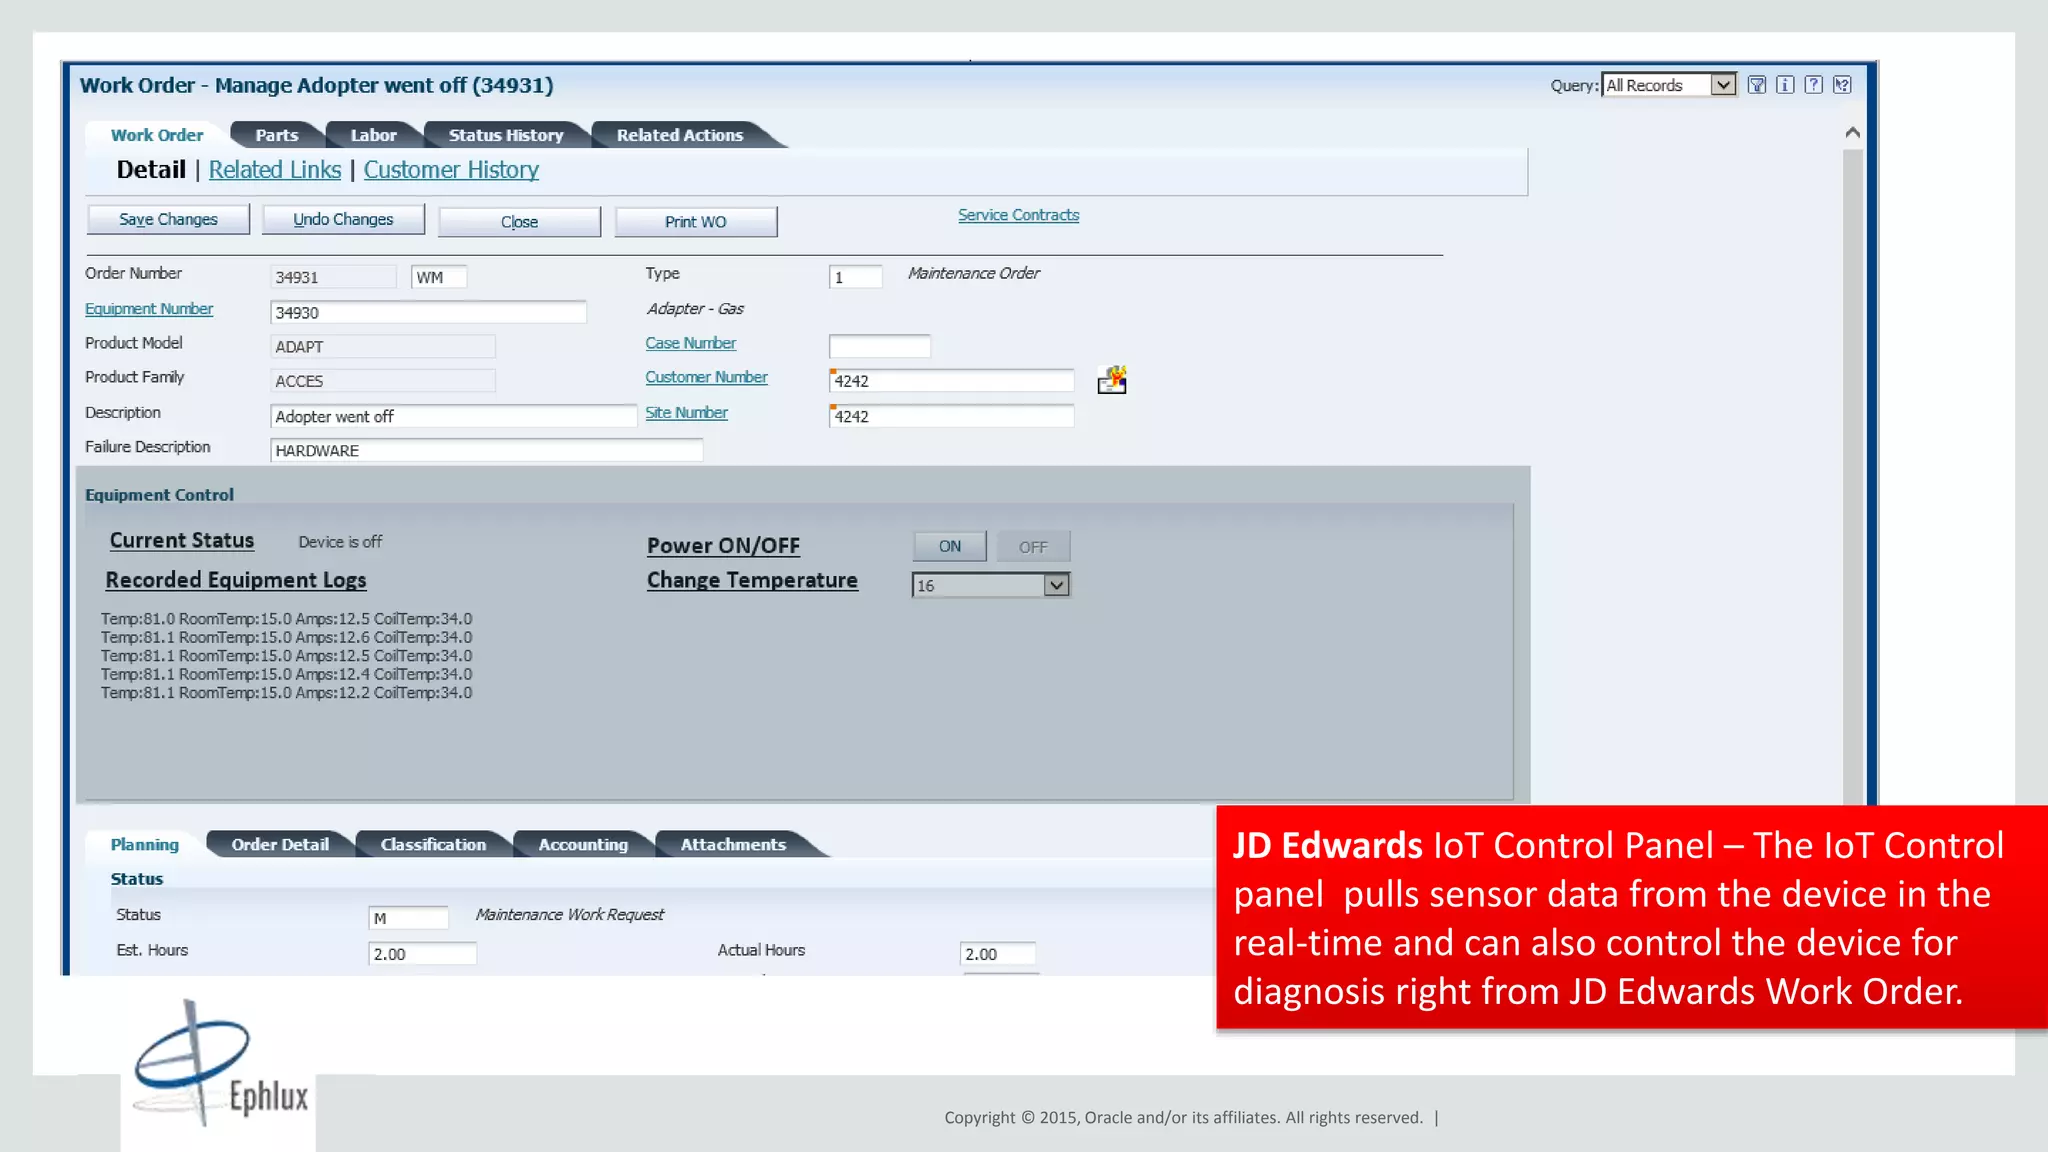Click the Detail heading text
The image size is (2048, 1152).
pos(151,170)
